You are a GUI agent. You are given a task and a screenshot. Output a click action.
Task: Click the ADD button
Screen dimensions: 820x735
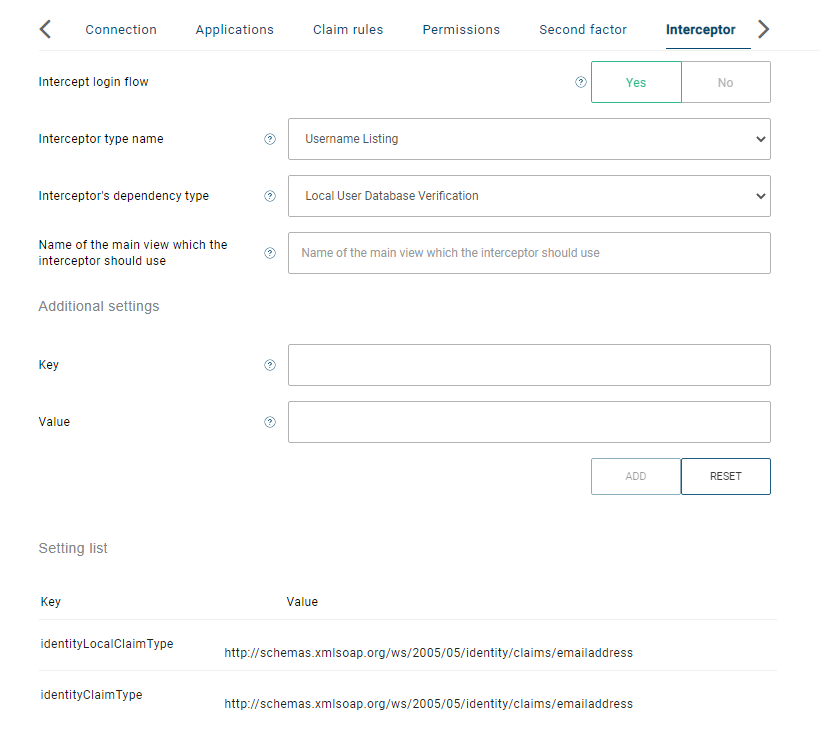[636, 476]
